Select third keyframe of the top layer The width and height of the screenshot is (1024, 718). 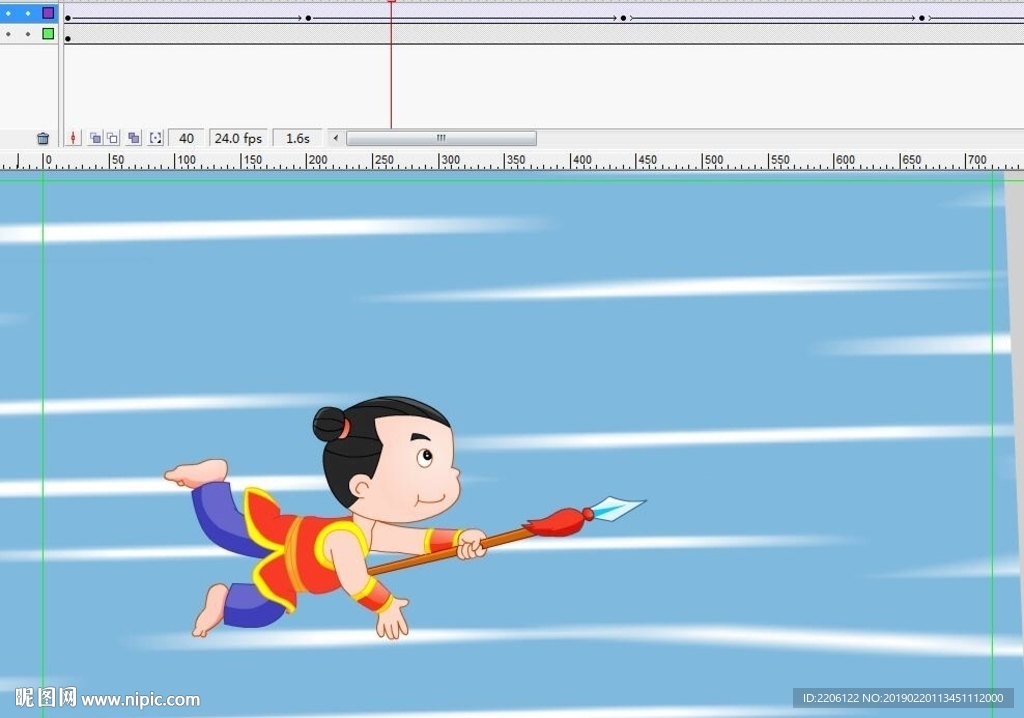[x=623, y=18]
